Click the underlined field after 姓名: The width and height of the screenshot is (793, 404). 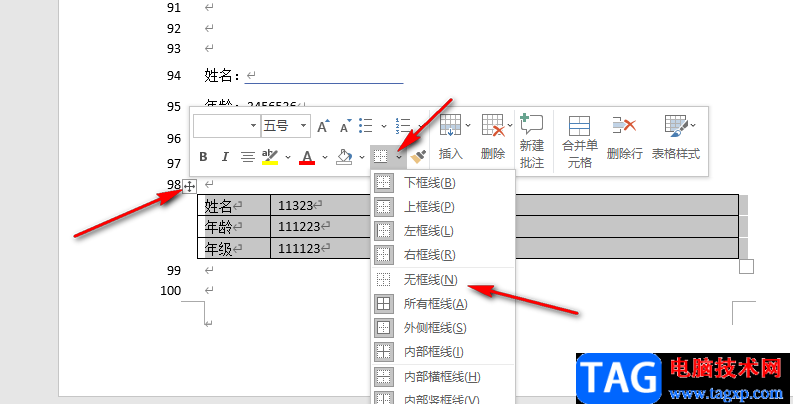pos(324,76)
